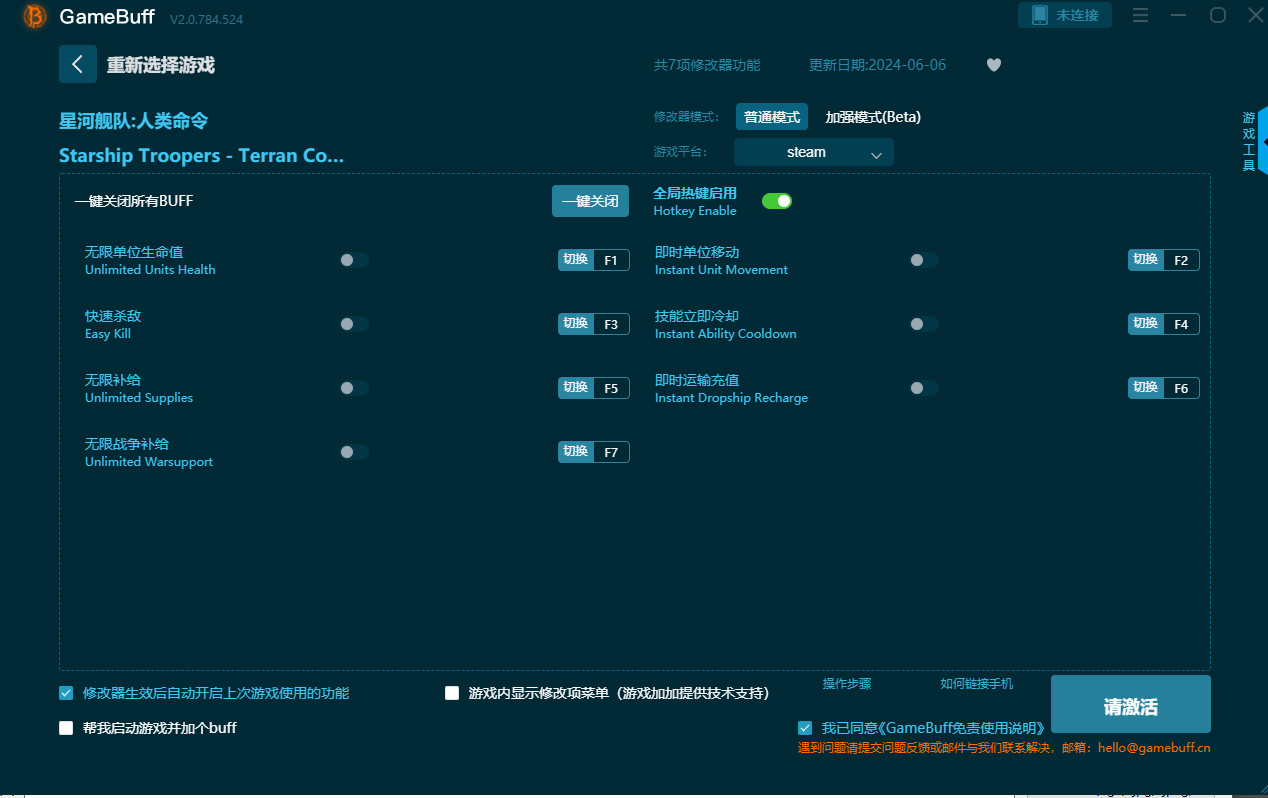The height and width of the screenshot is (798, 1268).
Task: Switch to 加强模式(Beta) mode
Action: click(872, 117)
